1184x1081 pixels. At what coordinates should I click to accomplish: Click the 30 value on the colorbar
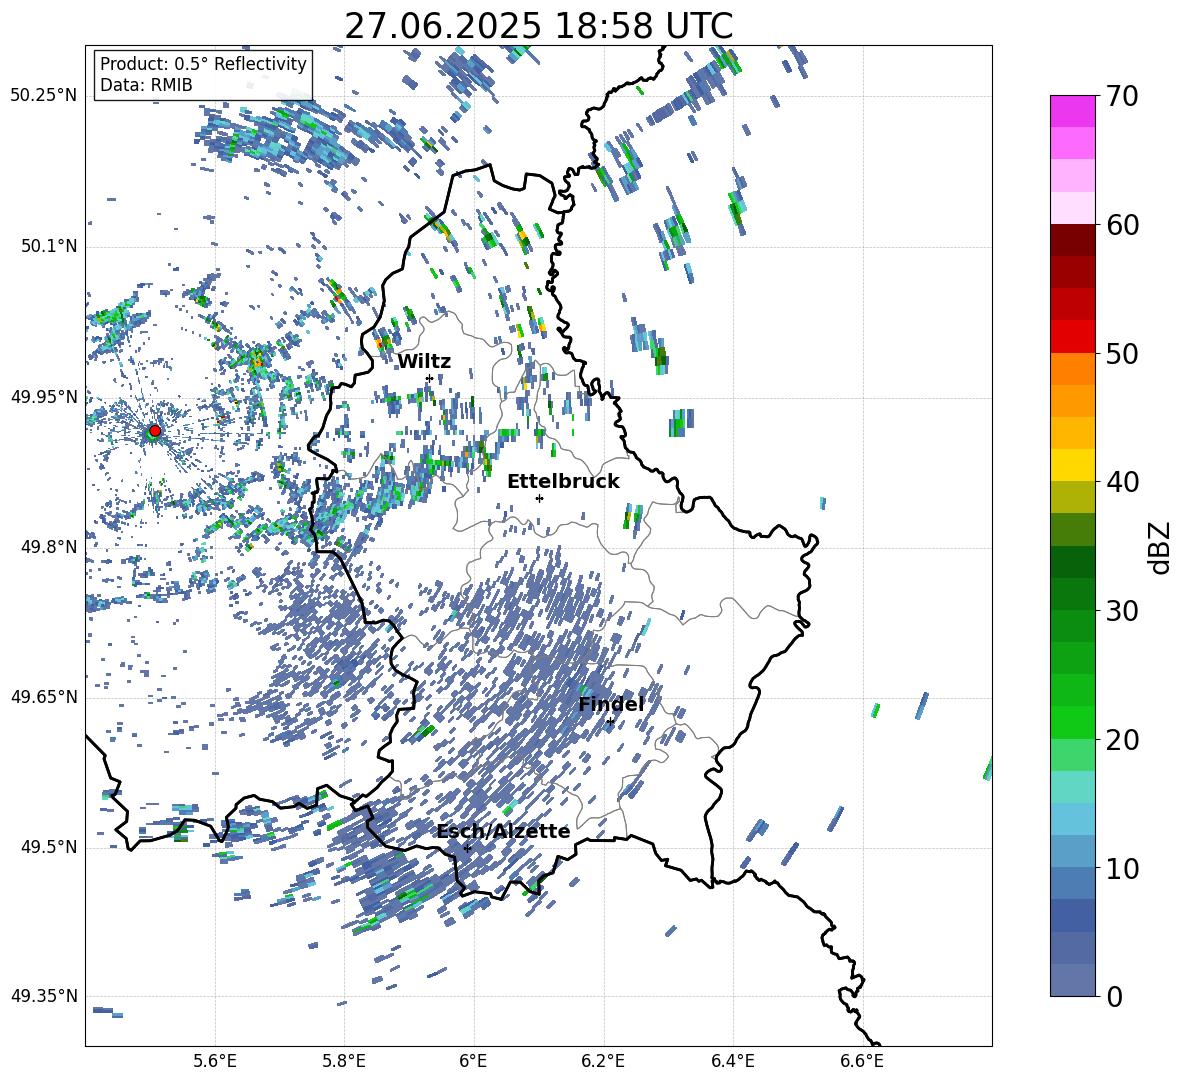(1122, 611)
